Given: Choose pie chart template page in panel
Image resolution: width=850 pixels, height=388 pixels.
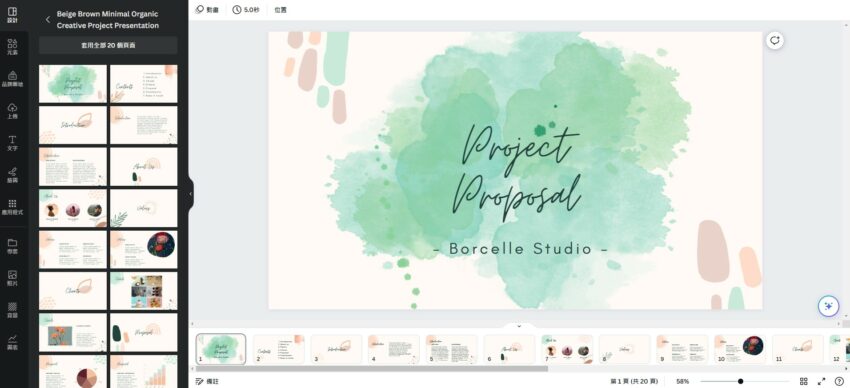Looking at the screenshot, I should tap(73, 371).
